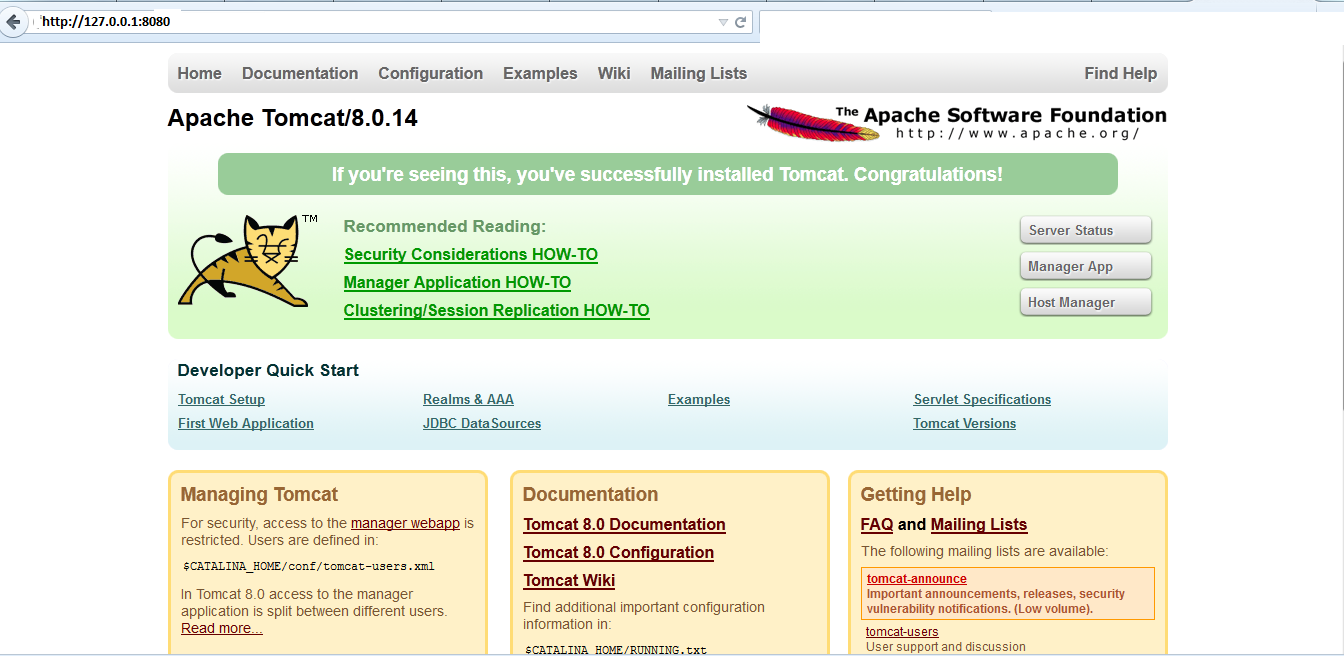This screenshot has height=656, width=1344.
Task: Open the Host Manager button
Action: coord(1085,303)
